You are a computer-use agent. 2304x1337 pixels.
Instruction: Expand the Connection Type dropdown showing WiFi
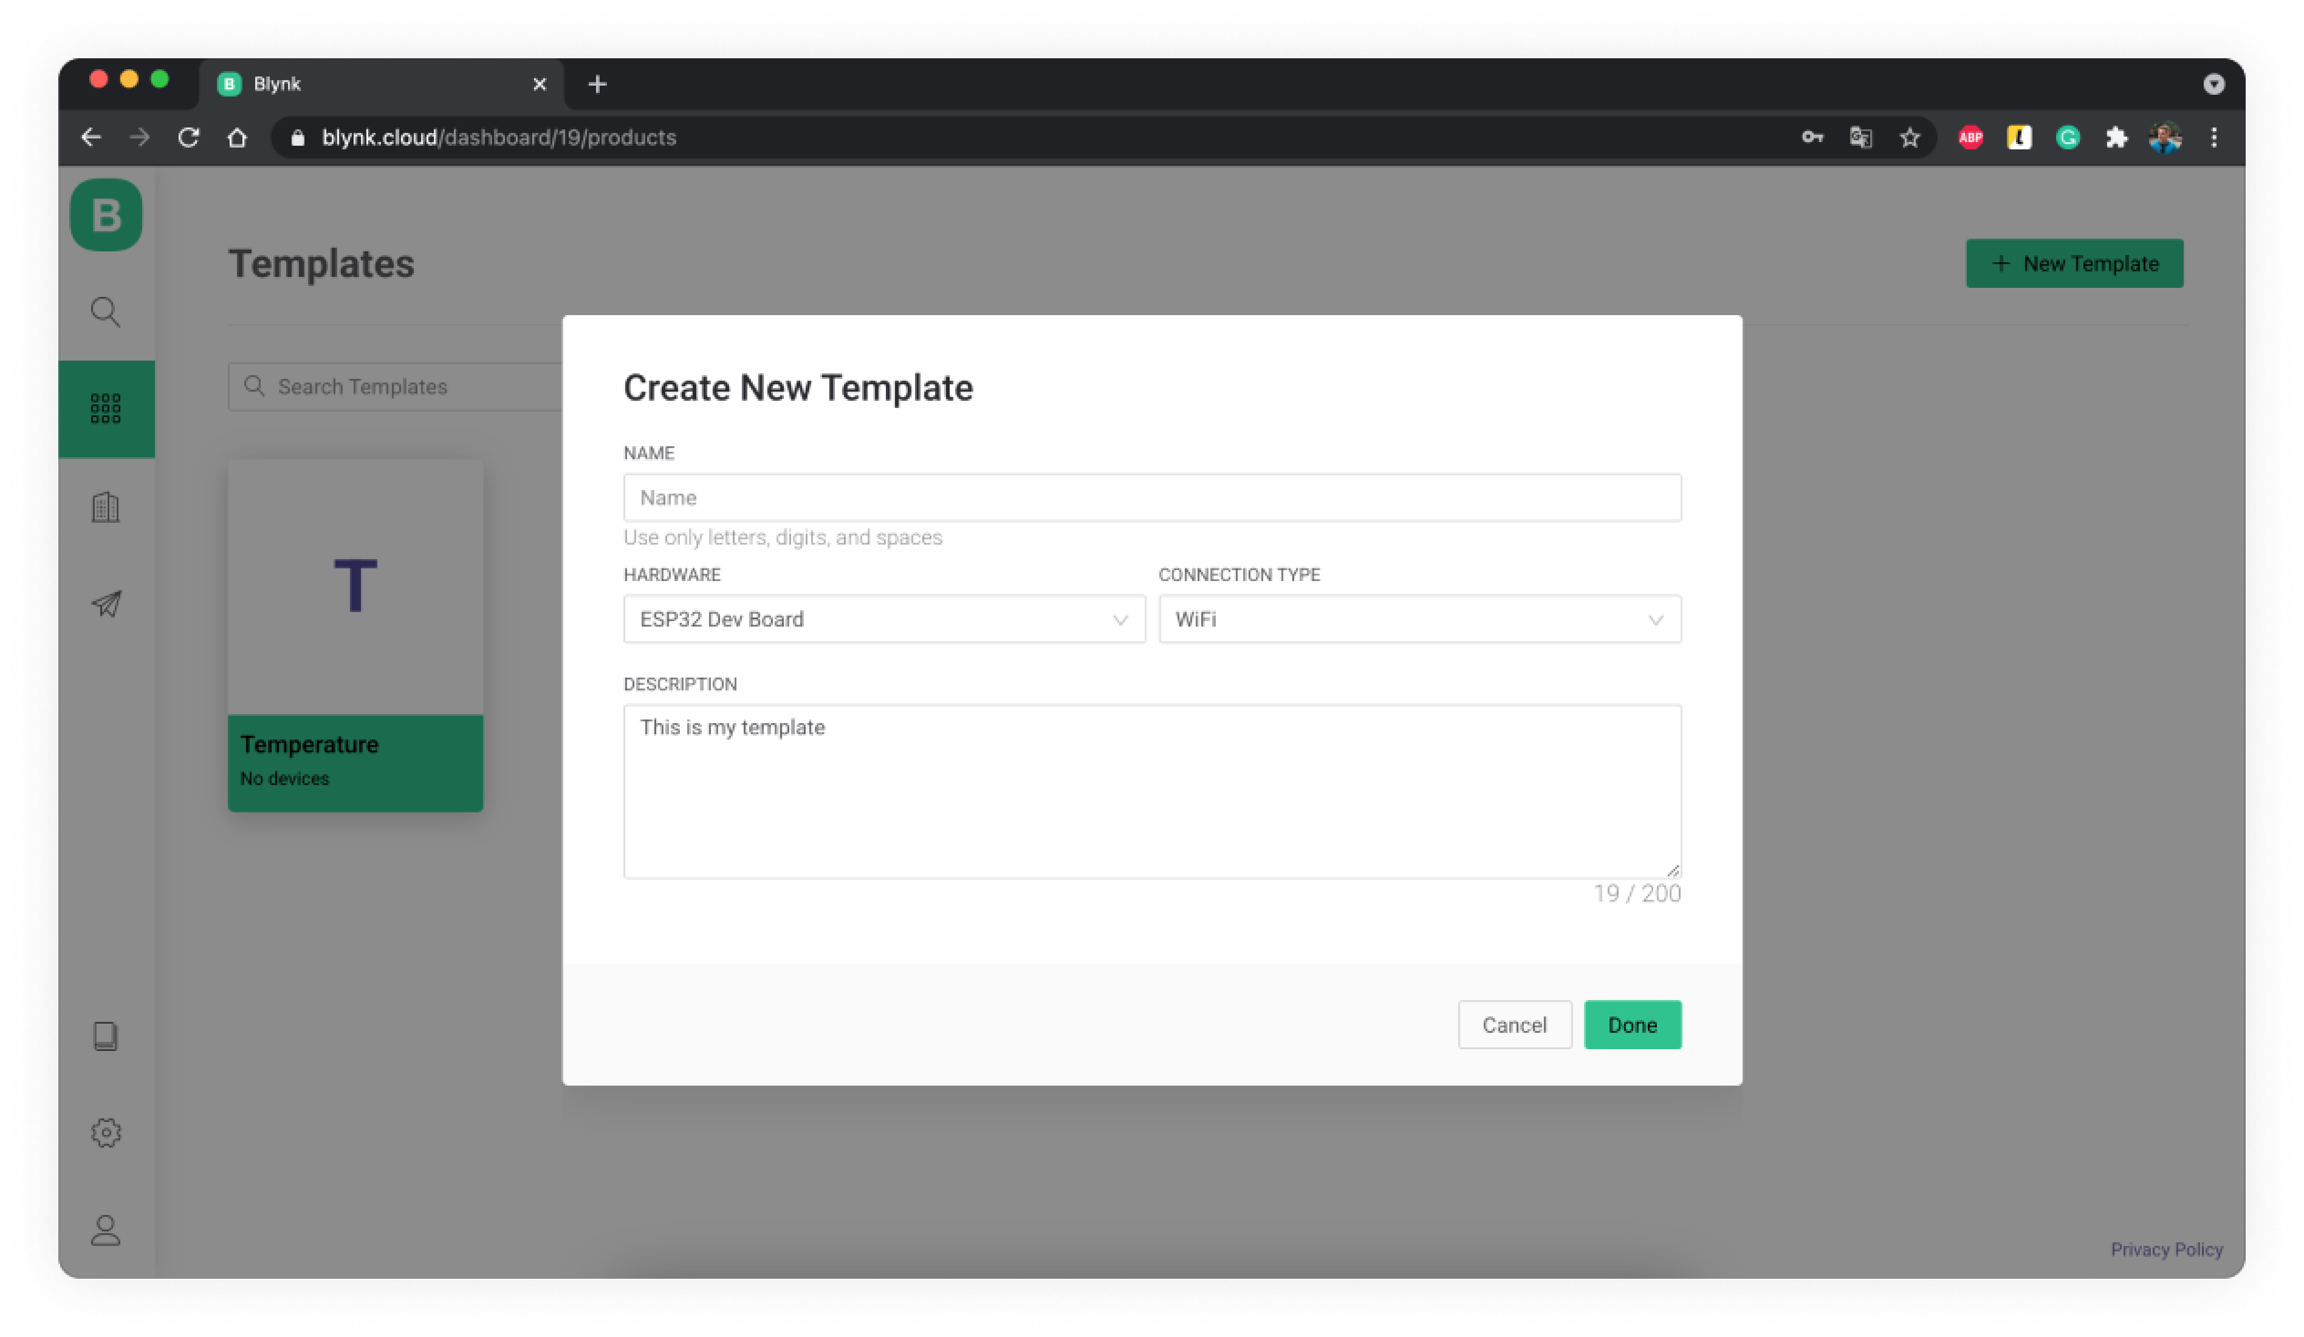[x=1419, y=619]
